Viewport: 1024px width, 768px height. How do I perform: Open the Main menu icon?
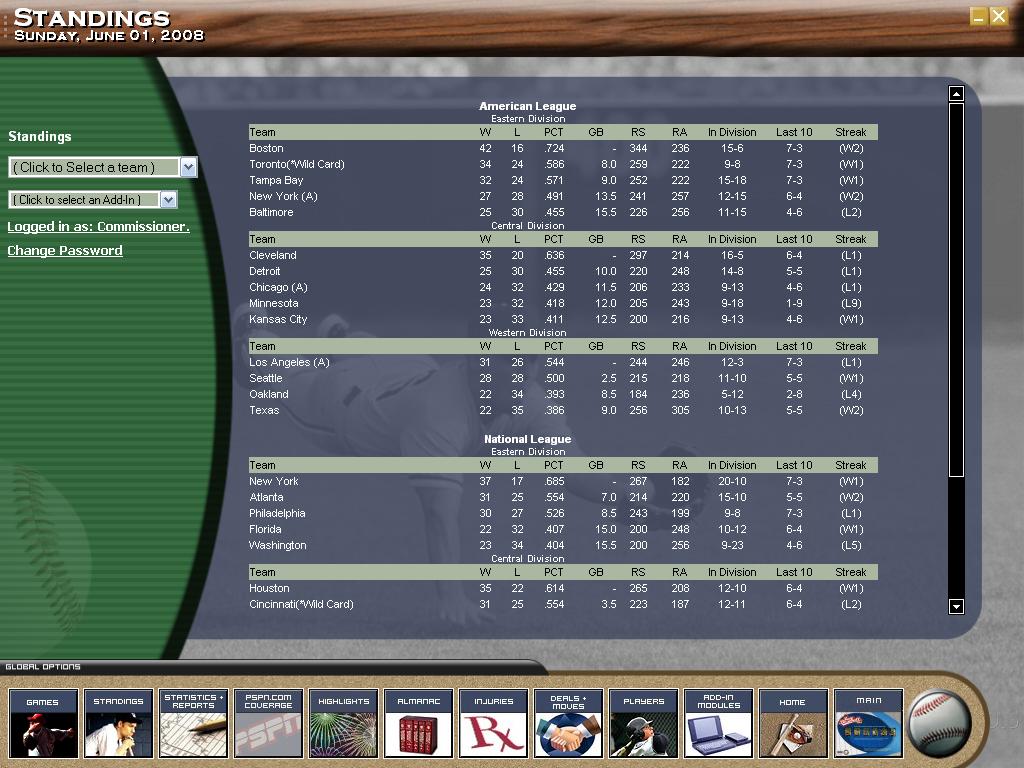pyautogui.click(x=869, y=723)
